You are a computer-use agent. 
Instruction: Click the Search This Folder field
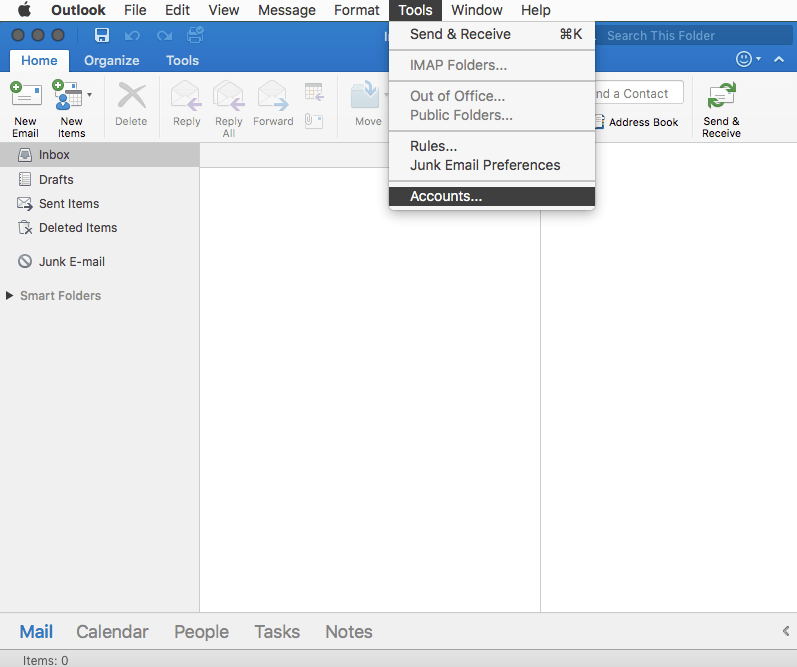[694, 36]
